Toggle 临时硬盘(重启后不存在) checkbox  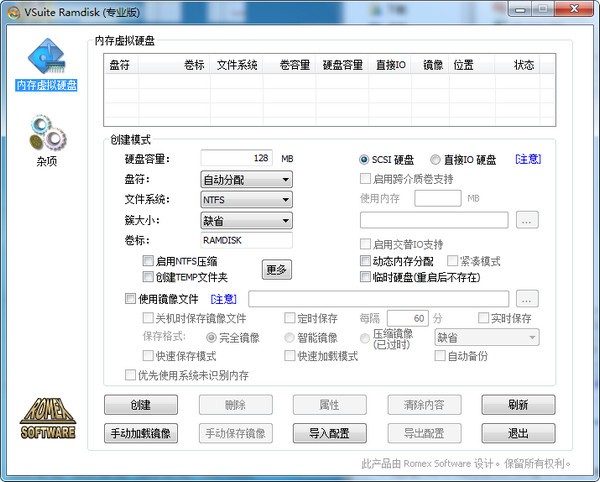click(365, 277)
